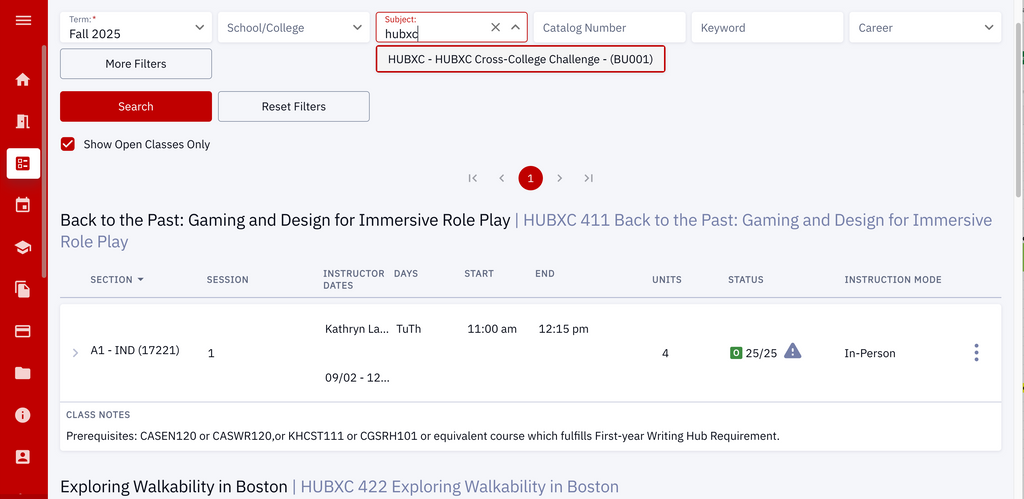Screen dimensions: 1024x499
Task: Go to Home via the house icon
Action: (23, 80)
